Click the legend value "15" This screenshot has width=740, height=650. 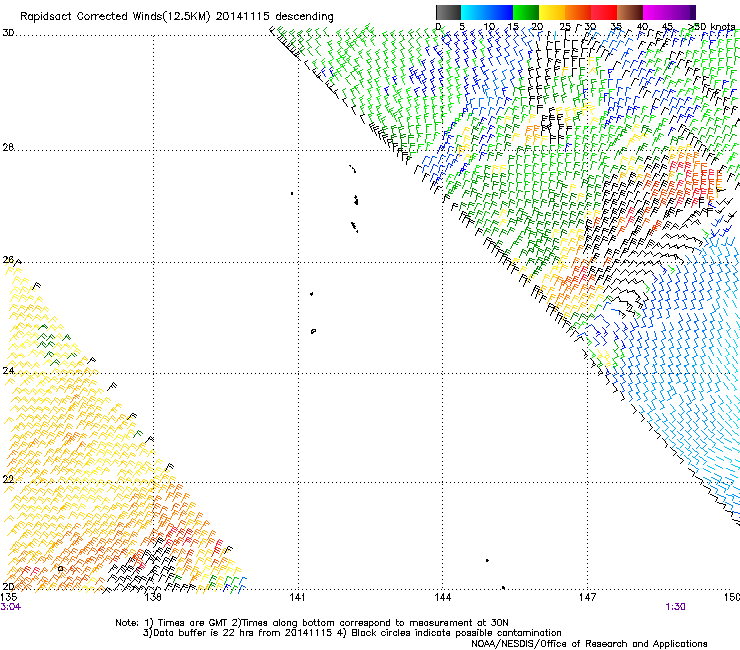513,26
